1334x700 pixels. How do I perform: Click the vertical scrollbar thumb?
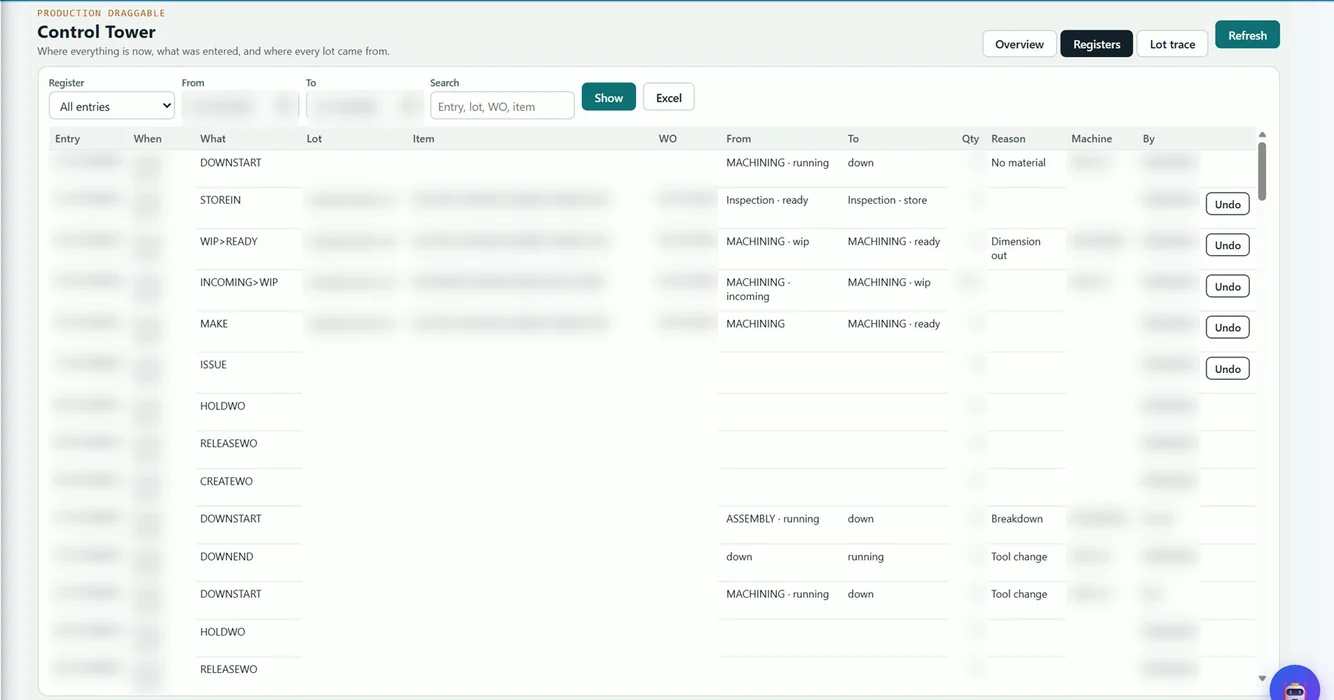1262,171
